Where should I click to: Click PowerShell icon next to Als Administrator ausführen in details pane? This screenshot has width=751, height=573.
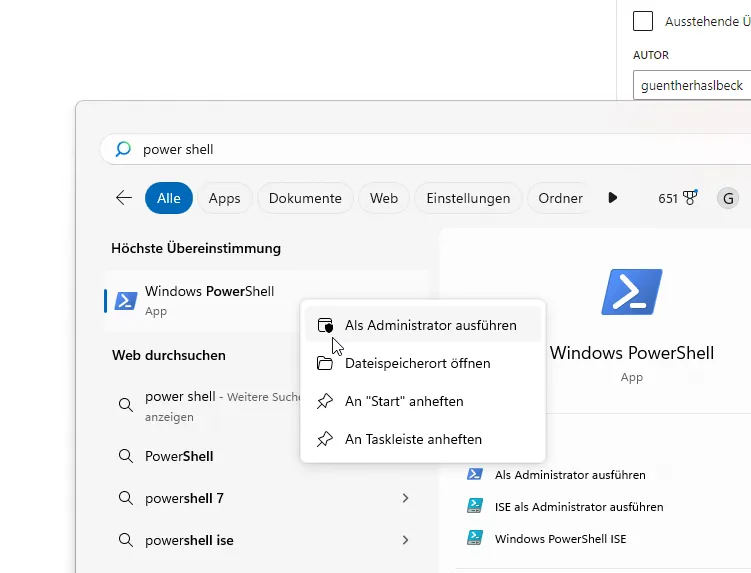475,474
